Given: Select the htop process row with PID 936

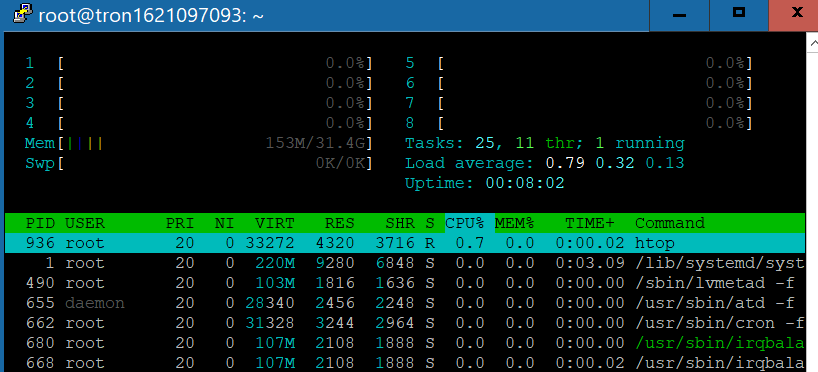Looking at the screenshot, I should pos(405,243).
